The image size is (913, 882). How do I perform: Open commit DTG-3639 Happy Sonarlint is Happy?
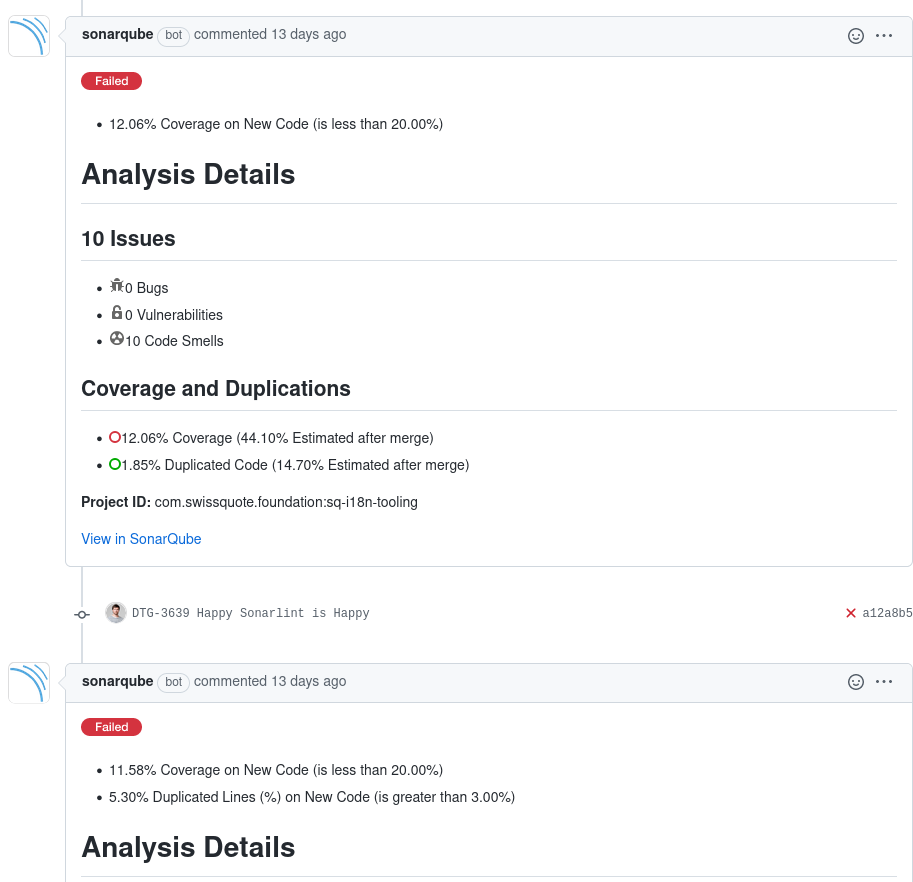click(250, 613)
